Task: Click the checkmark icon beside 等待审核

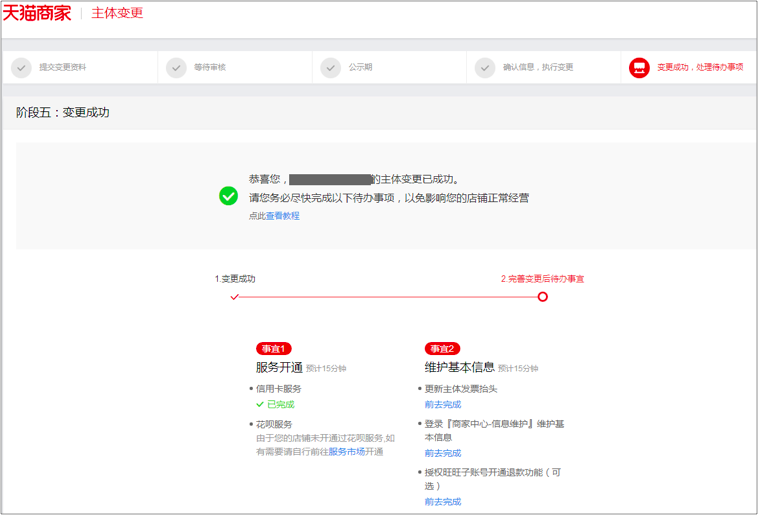Action: coord(177,68)
